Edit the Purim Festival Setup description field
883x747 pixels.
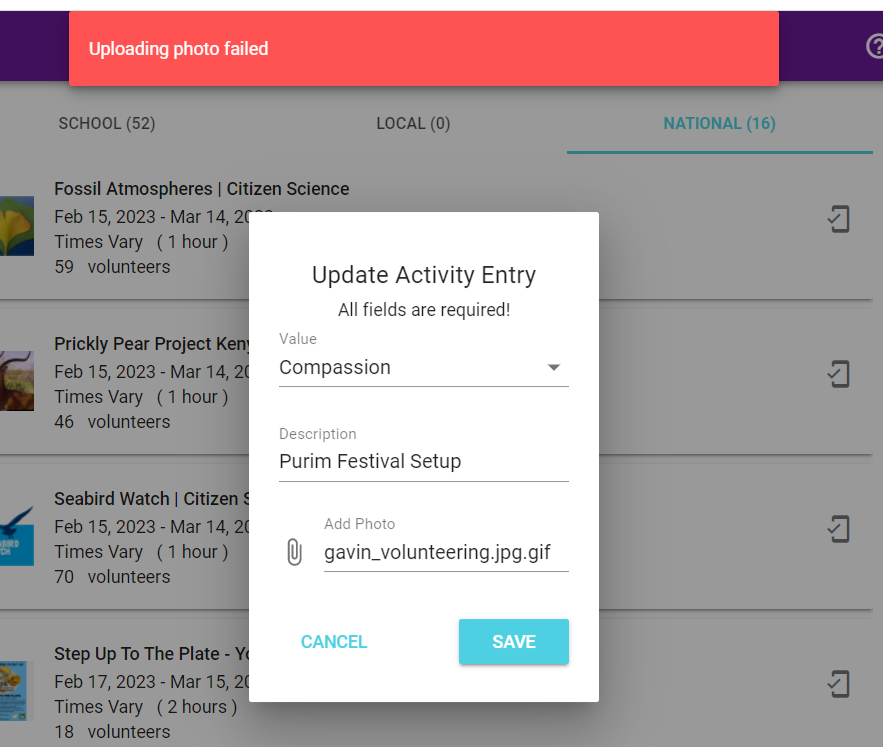[423, 461]
